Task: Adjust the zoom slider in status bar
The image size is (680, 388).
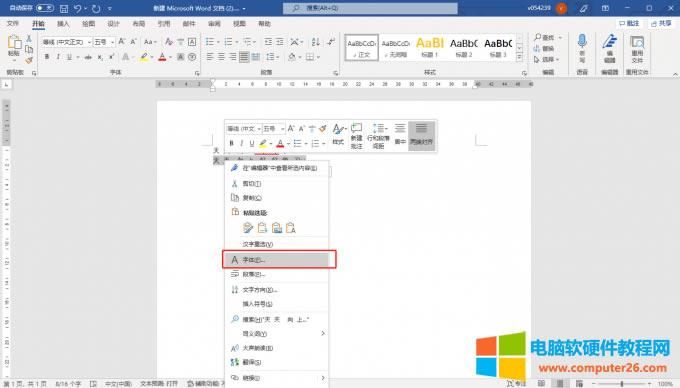Action: [621, 384]
